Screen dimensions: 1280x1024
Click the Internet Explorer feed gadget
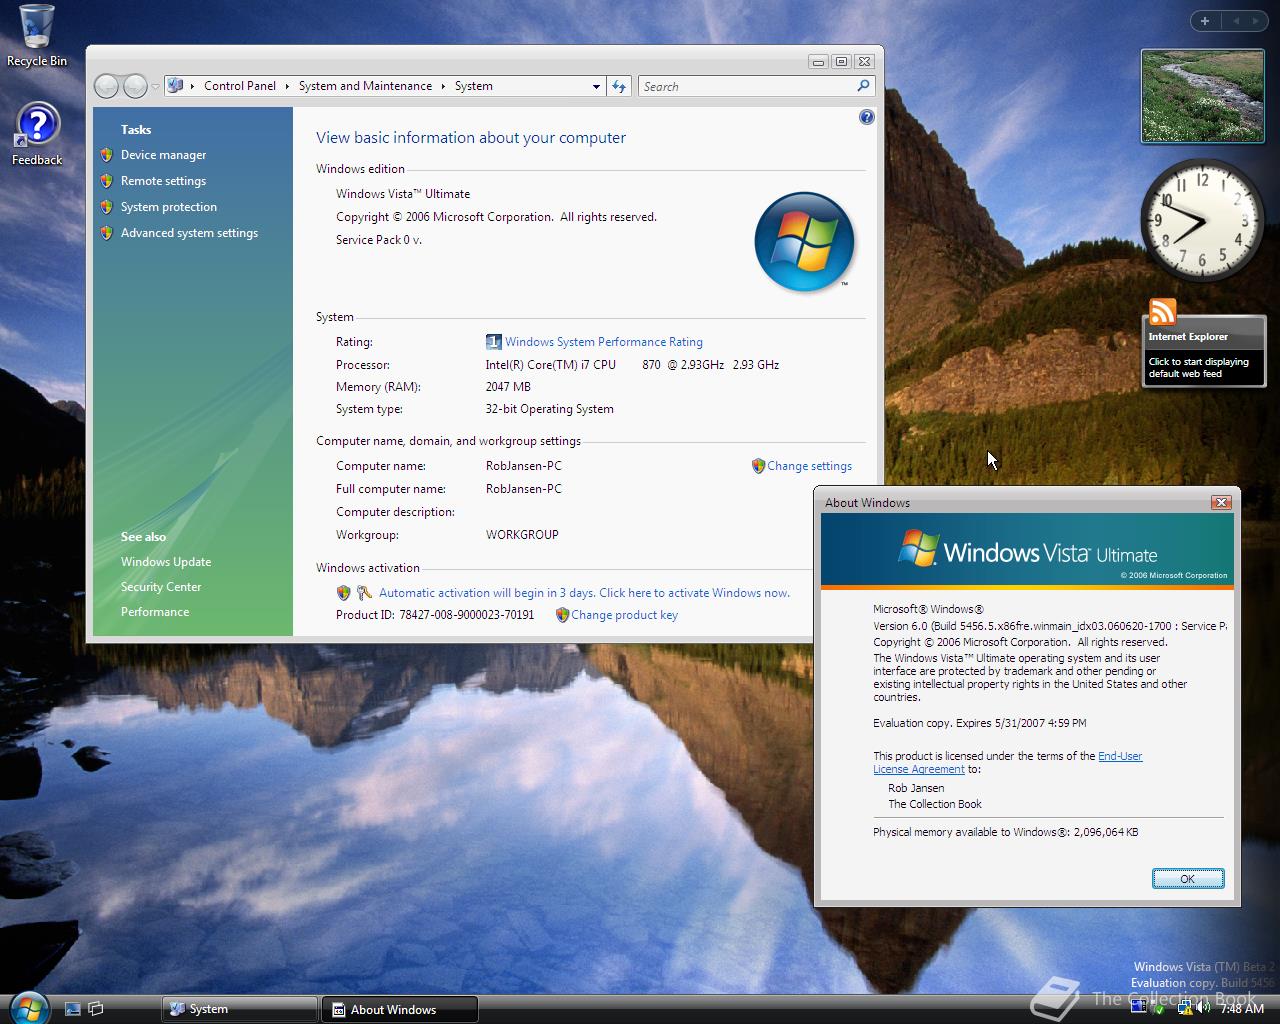(1203, 350)
